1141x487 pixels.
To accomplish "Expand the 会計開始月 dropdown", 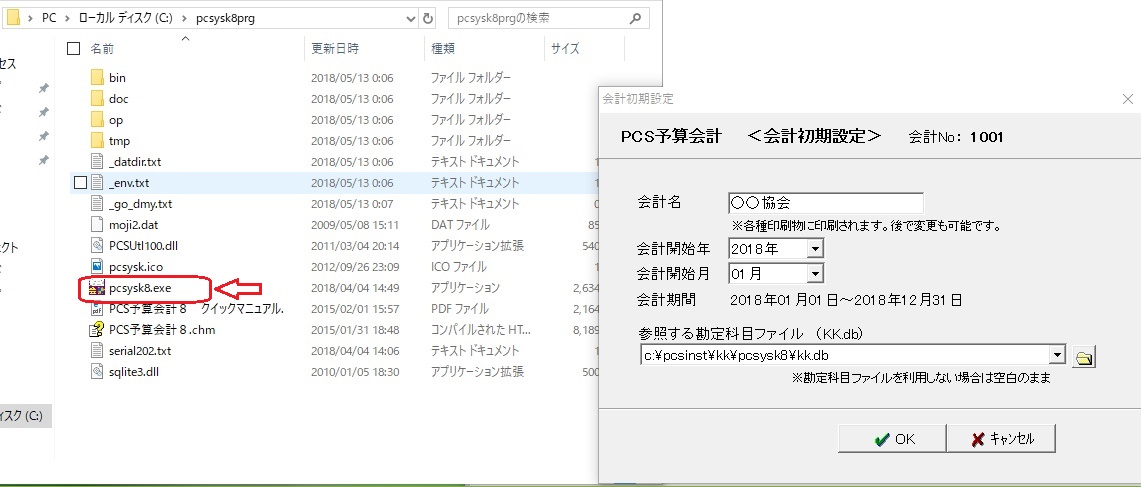I will pyautogui.click(x=815, y=273).
